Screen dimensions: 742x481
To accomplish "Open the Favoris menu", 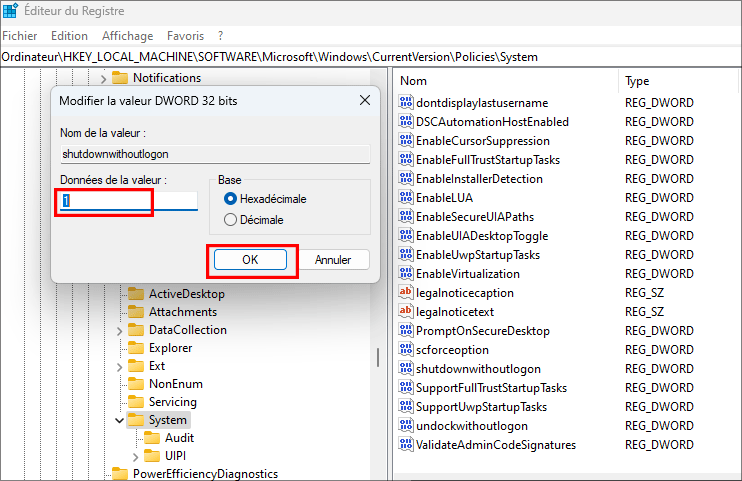I will tap(185, 36).
